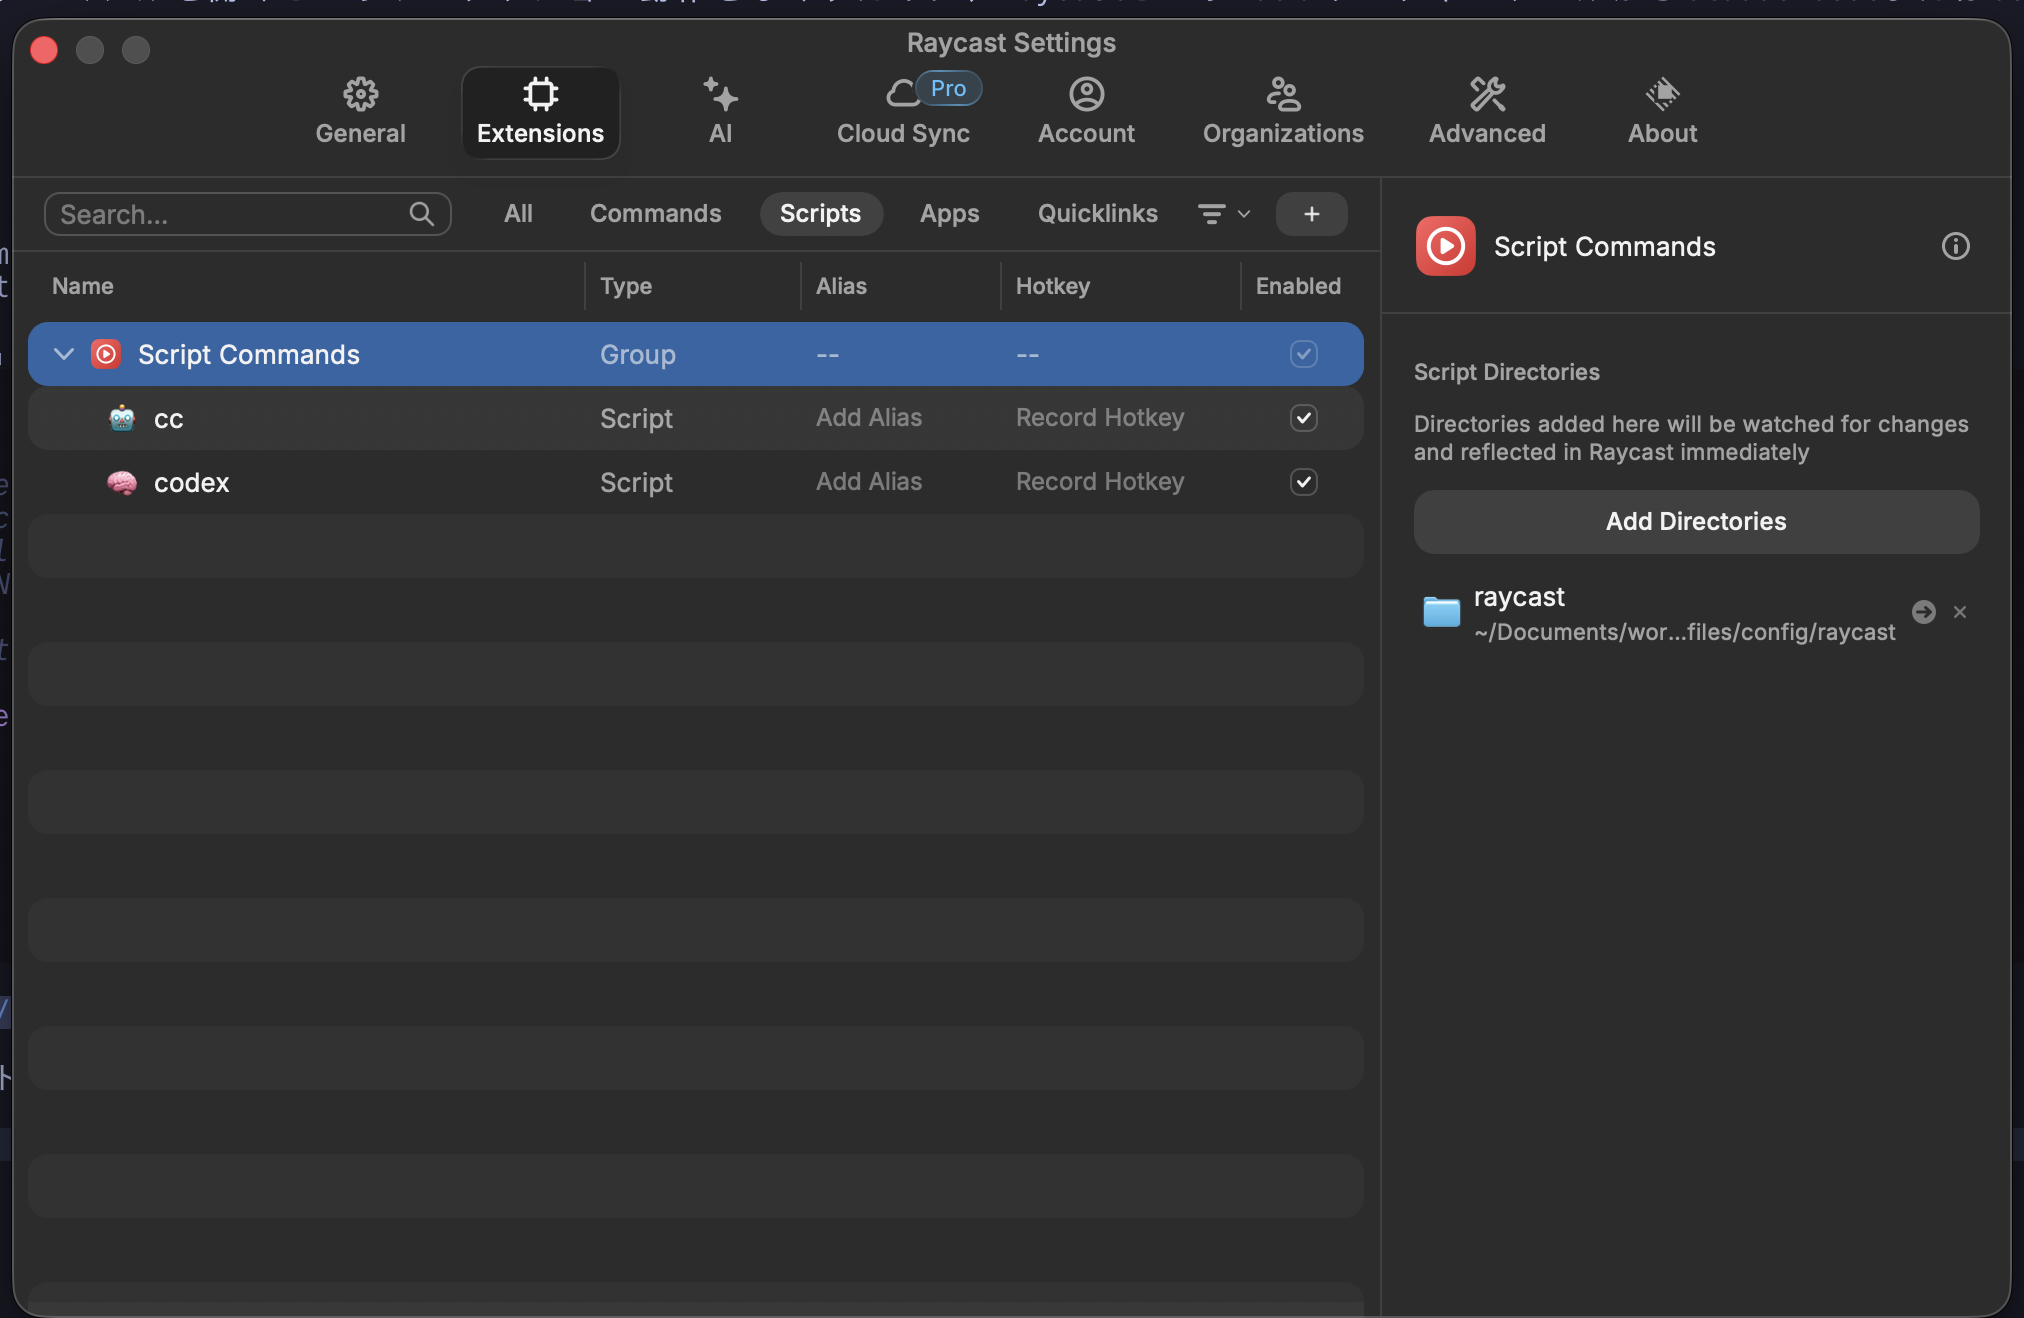Viewport: 2024px width, 1318px height.
Task: Click the plus add-new button
Action: (x=1311, y=214)
